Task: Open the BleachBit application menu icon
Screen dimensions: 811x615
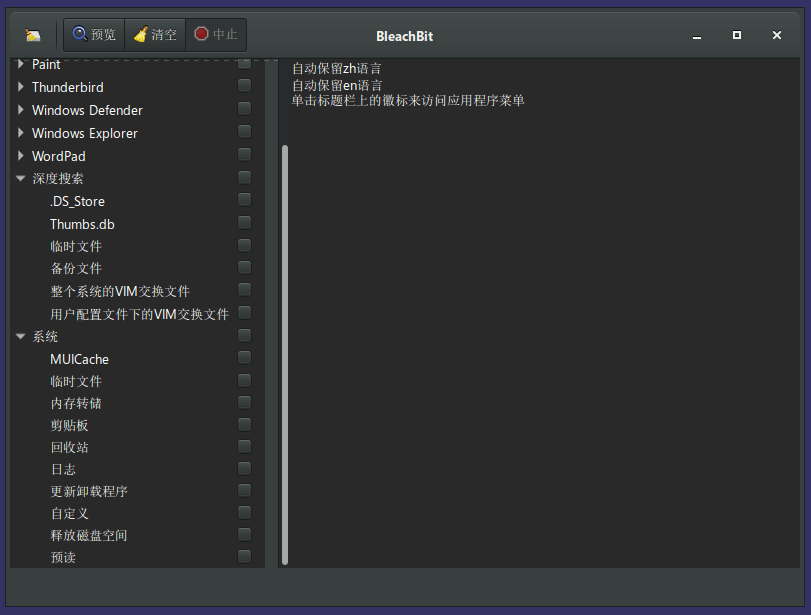Action: [x=33, y=35]
